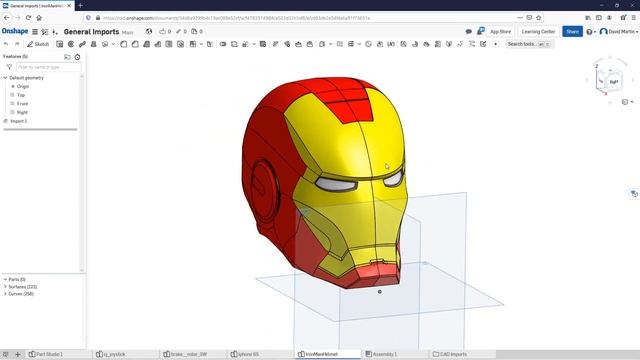Click the blue Share button
This screenshot has width=640, height=360.
pyautogui.click(x=572, y=31)
